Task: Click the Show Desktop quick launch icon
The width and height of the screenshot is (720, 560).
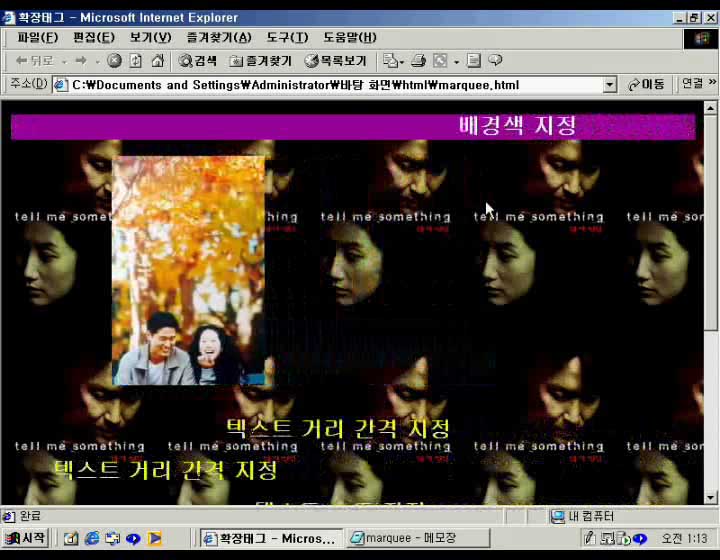Action: click(112, 538)
